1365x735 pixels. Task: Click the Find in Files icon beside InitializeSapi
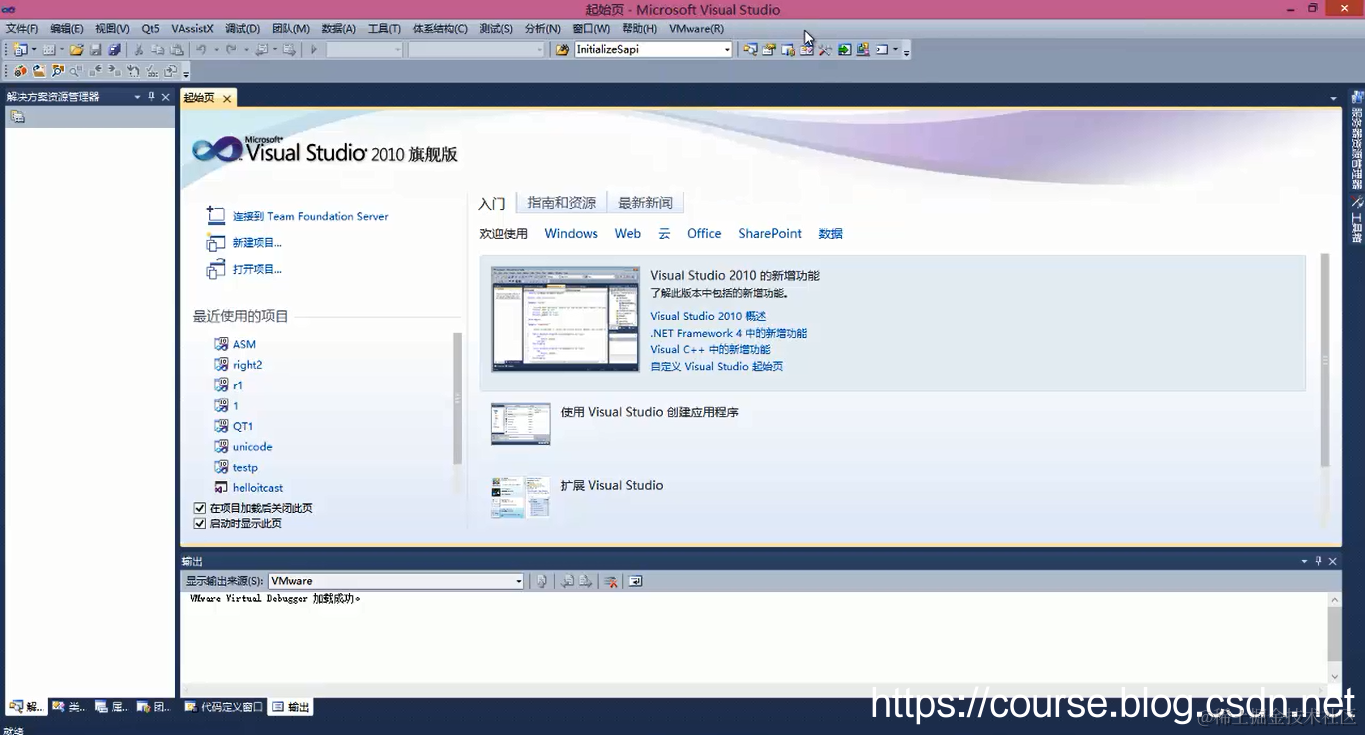coord(562,50)
